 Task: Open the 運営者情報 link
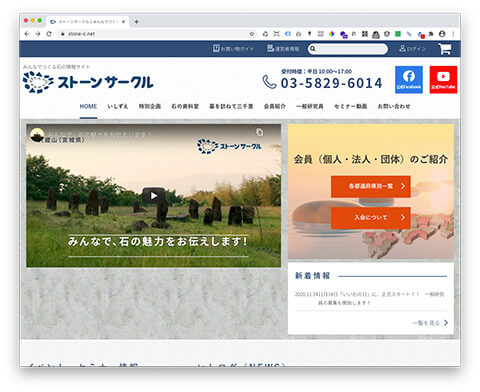[283, 49]
